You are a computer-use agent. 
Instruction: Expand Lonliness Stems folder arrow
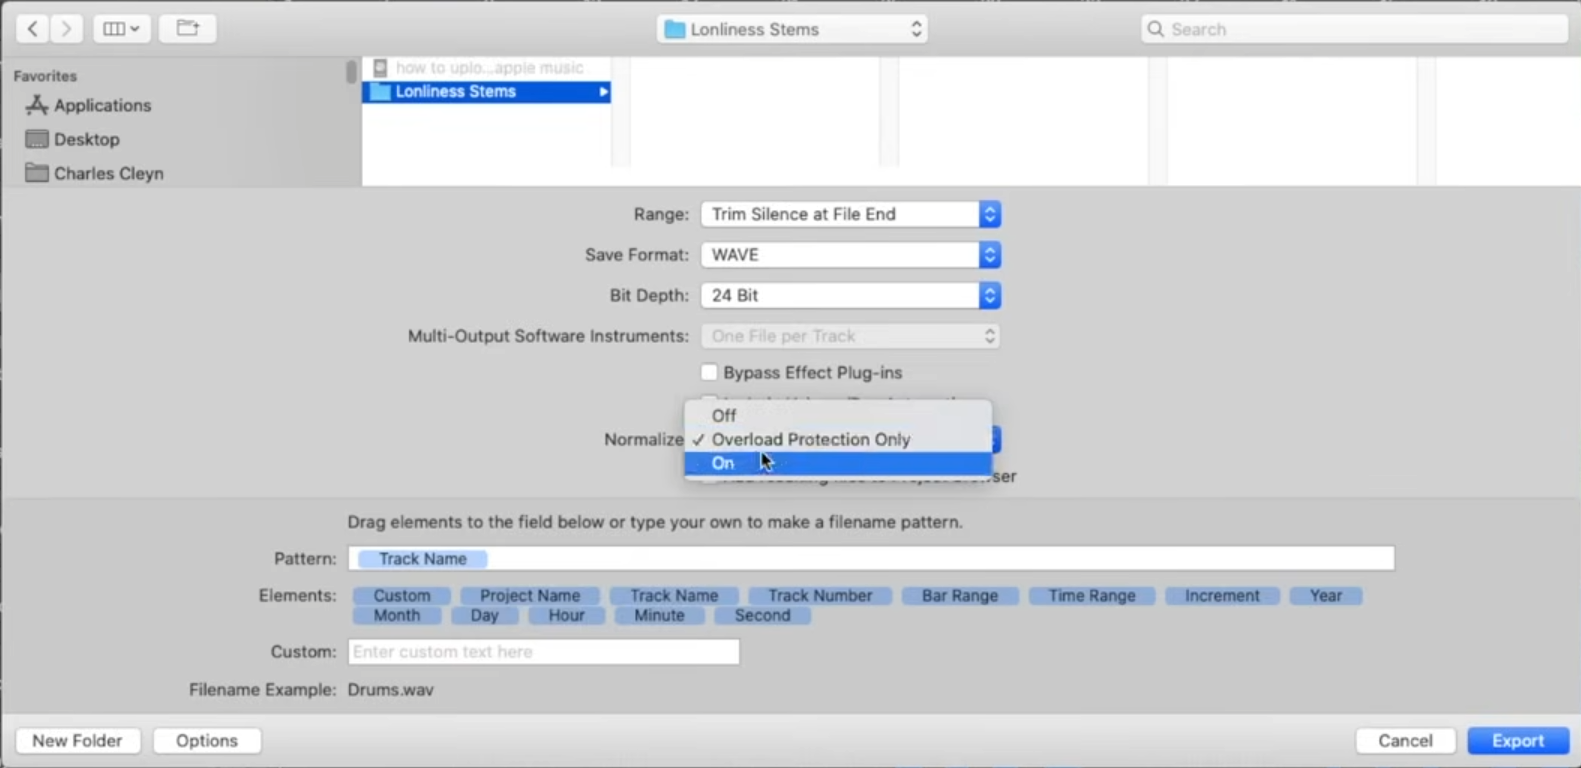pos(603,92)
